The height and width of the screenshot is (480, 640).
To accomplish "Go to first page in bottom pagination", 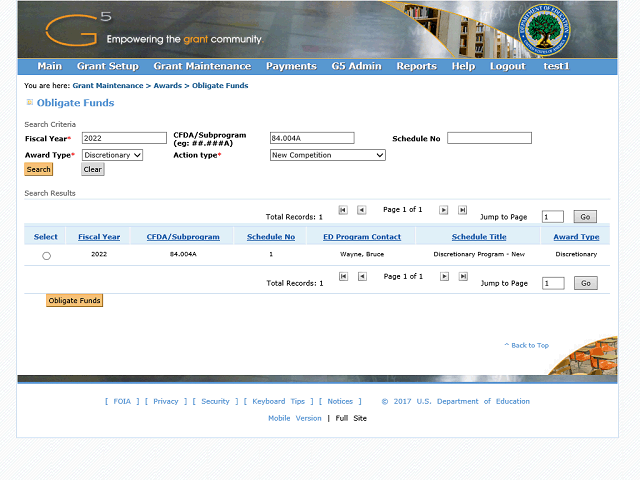I will [x=344, y=276].
